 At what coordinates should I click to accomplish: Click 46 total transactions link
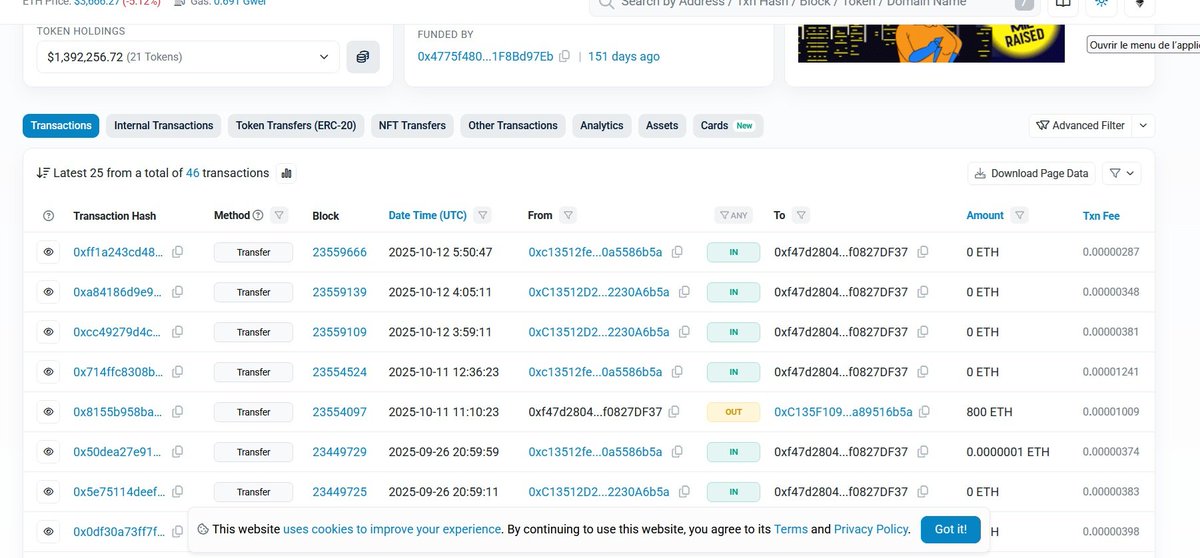click(x=192, y=173)
